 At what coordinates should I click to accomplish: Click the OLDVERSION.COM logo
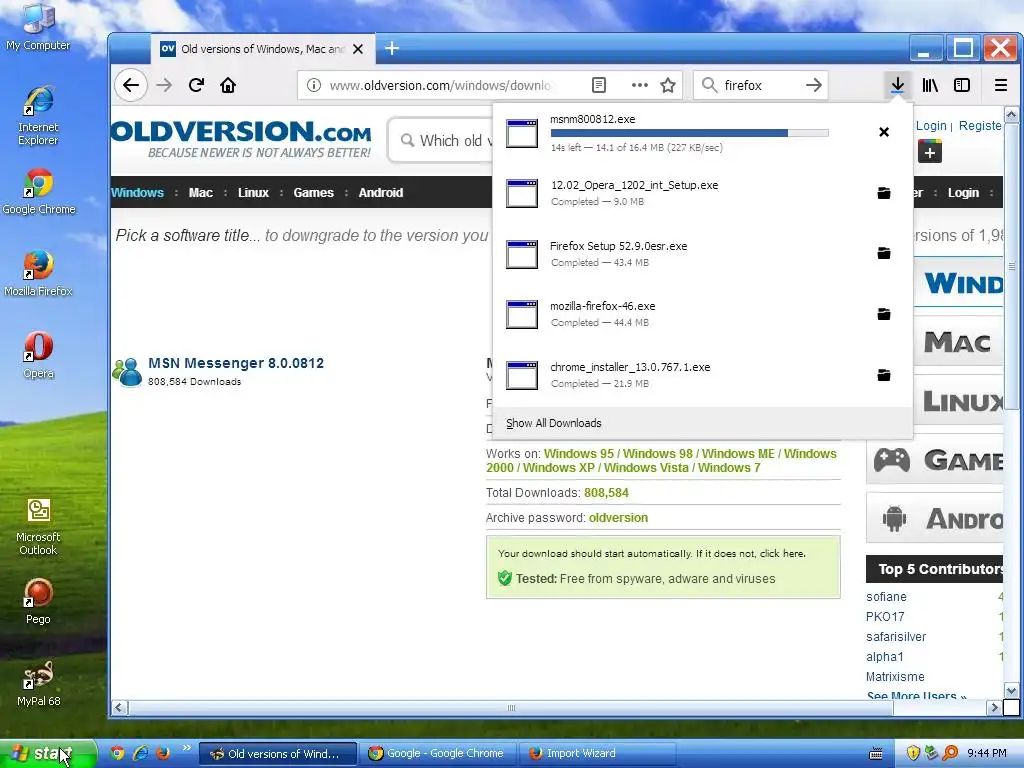241,138
